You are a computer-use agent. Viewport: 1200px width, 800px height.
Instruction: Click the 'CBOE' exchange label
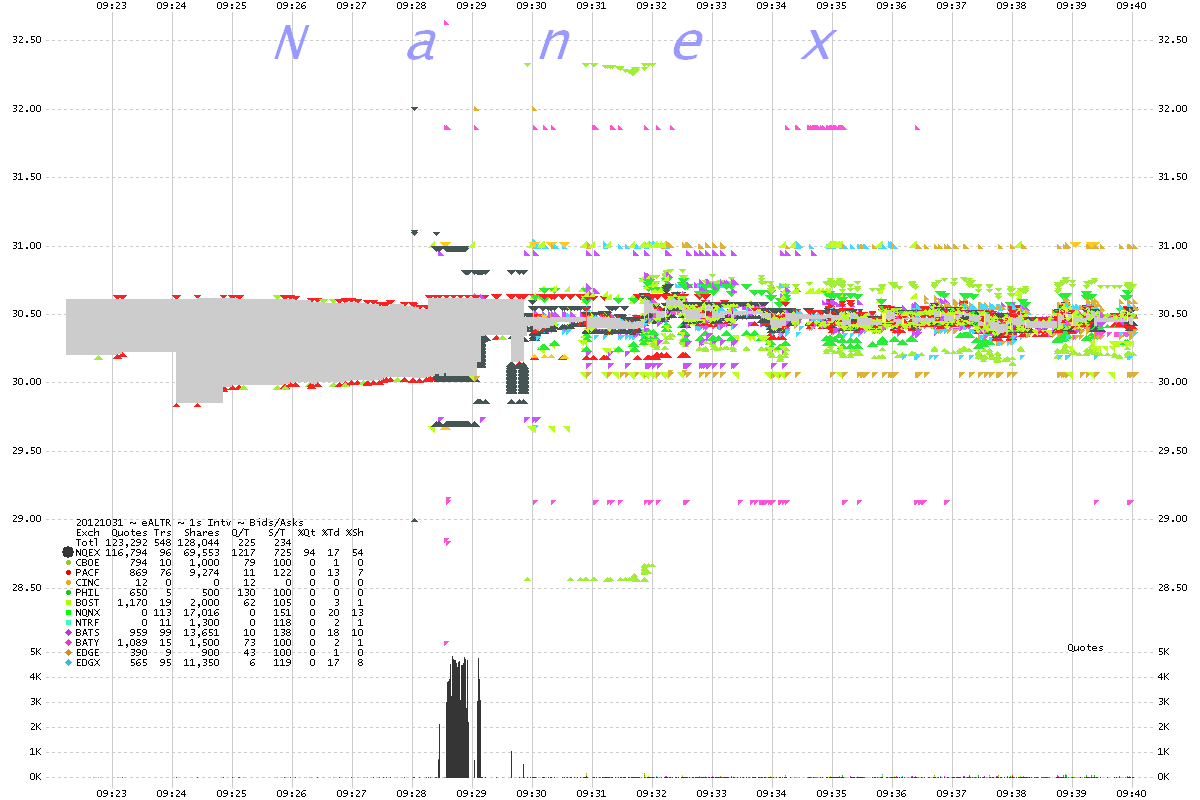pos(88,562)
